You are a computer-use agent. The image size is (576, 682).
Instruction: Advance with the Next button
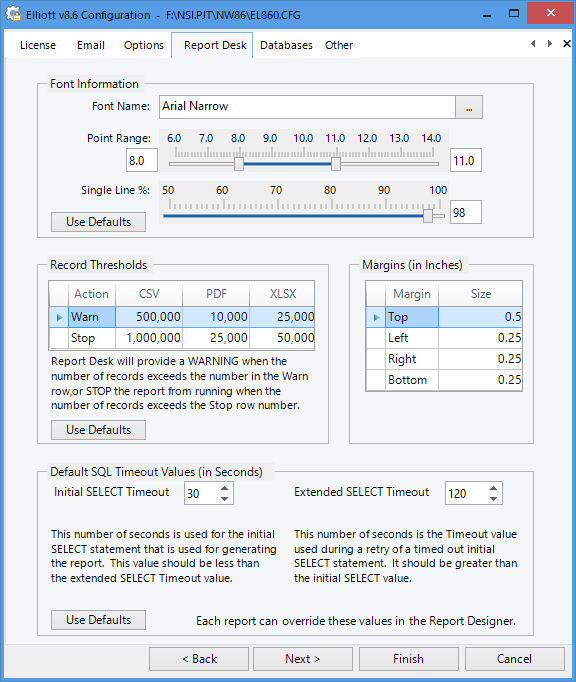click(x=303, y=659)
